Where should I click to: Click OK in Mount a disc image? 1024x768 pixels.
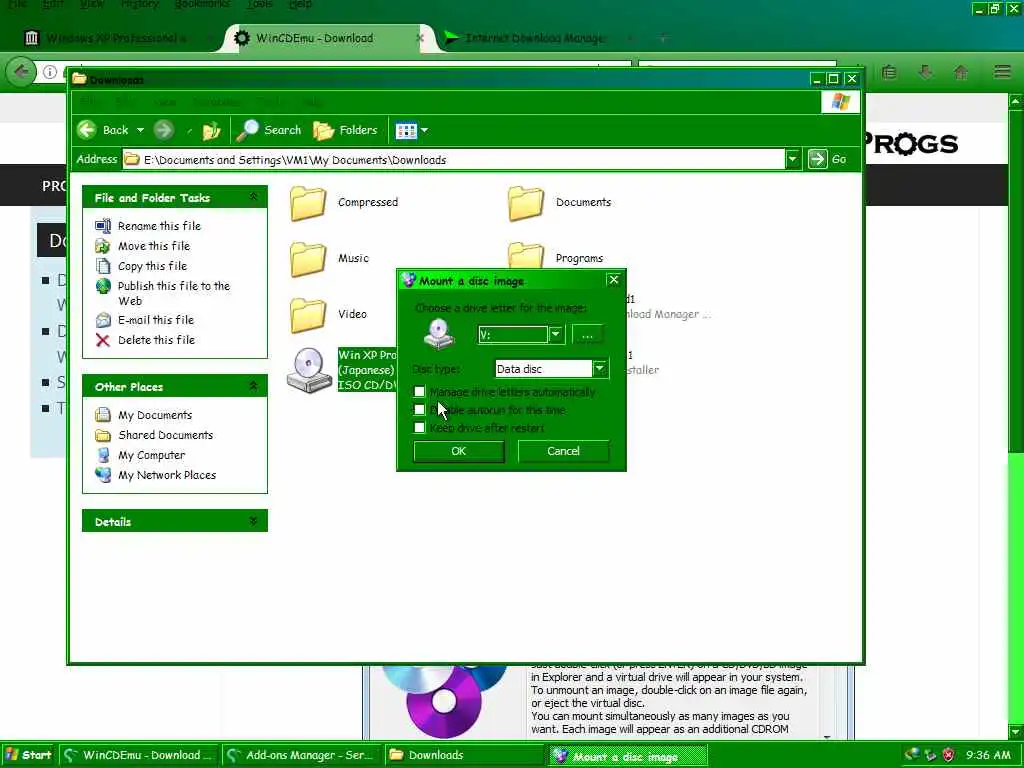[x=459, y=451]
